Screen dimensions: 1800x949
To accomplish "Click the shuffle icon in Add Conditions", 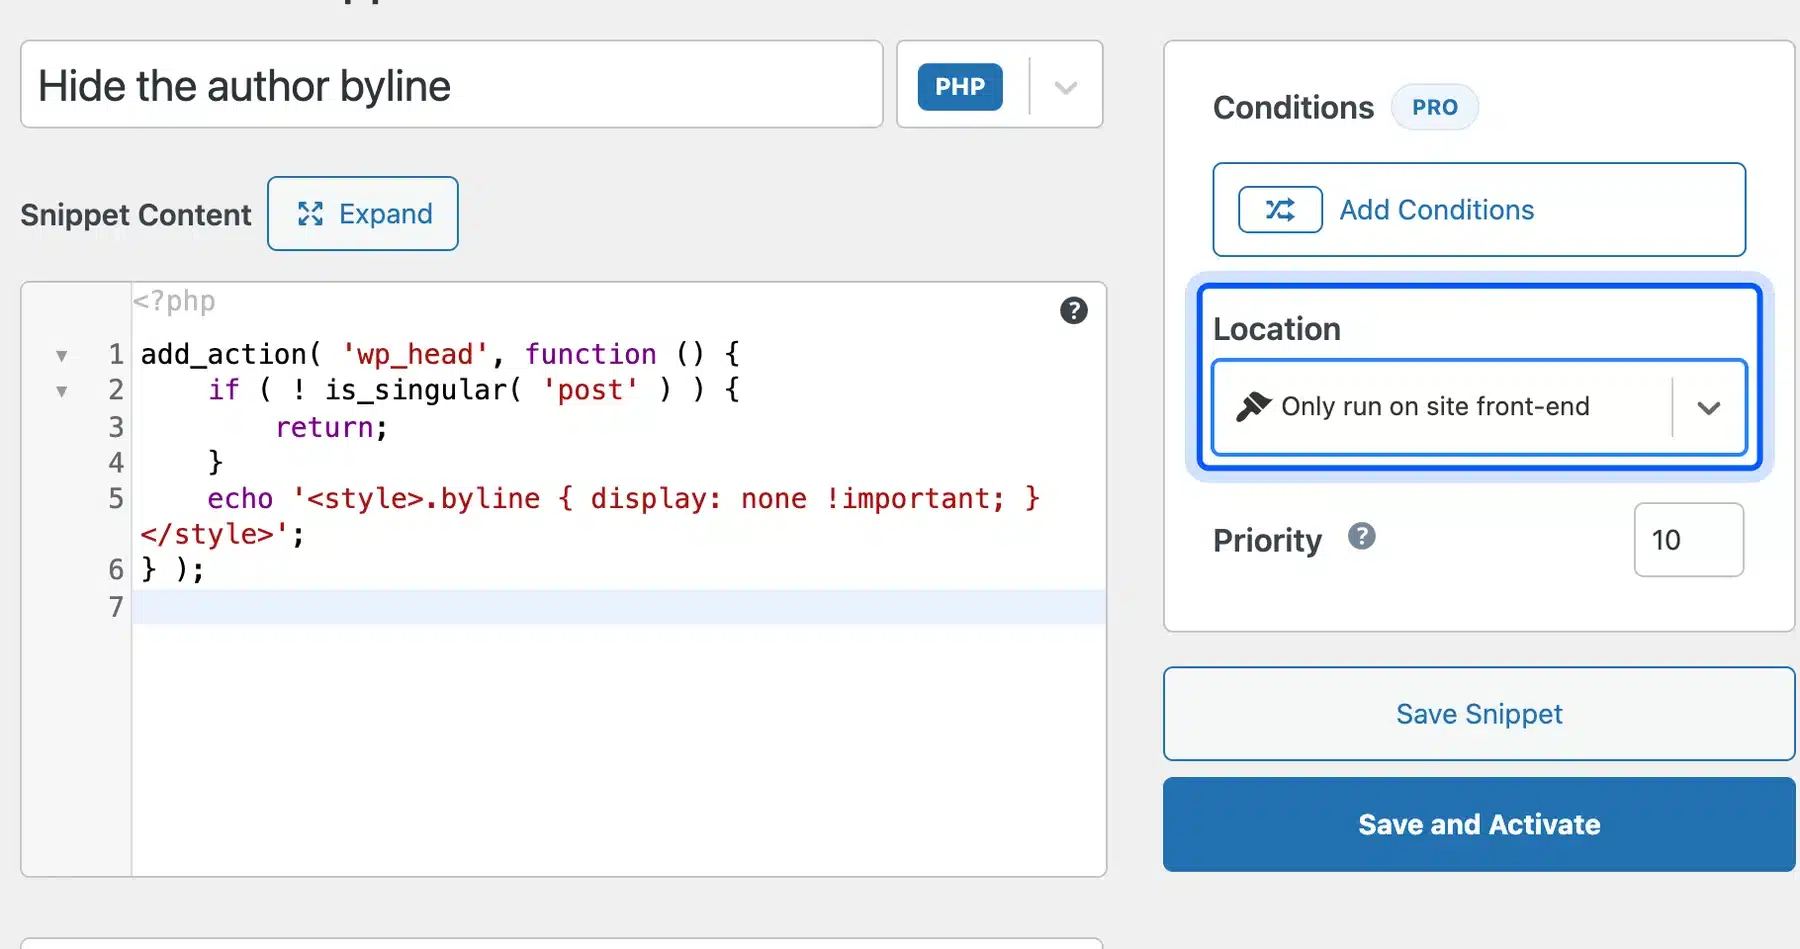I will pos(1280,210).
